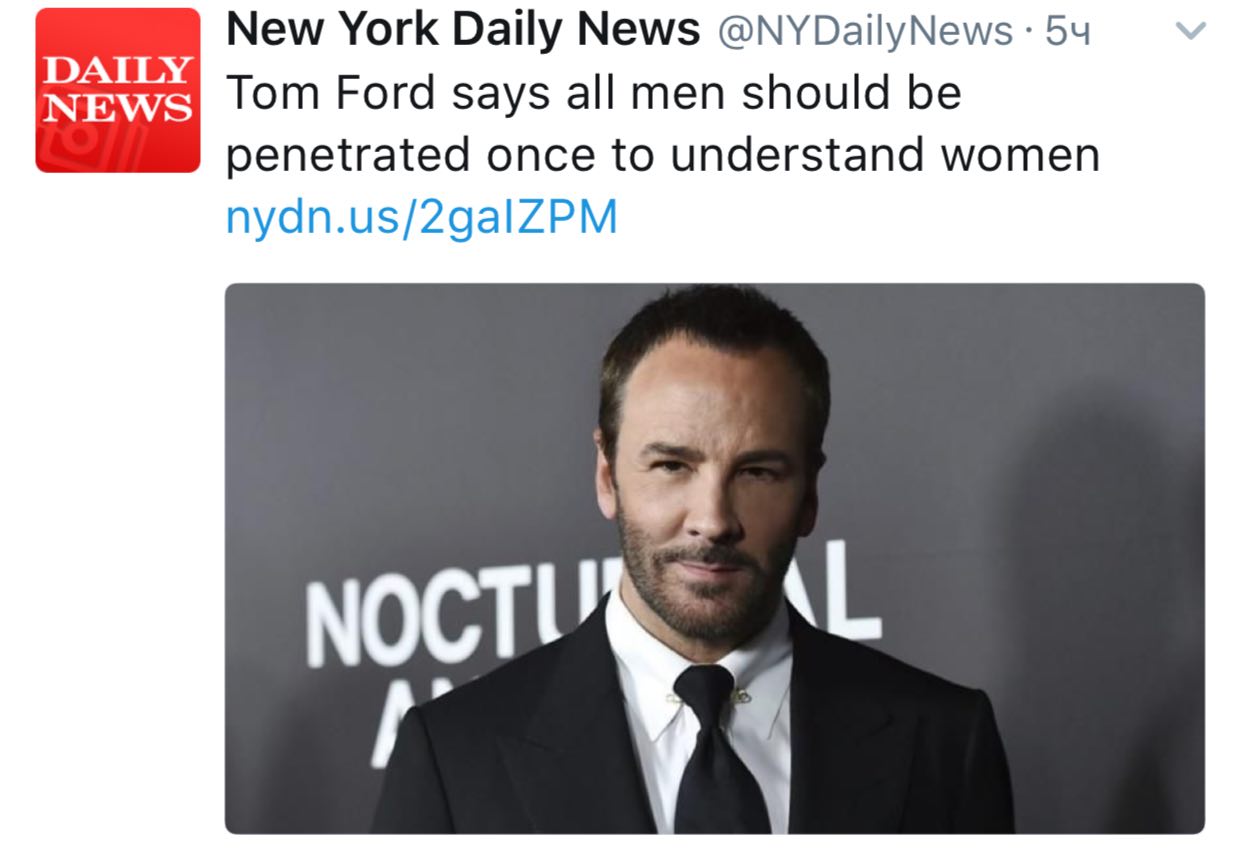Tap the word DAILY in the red logo
The height and width of the screenshot is (868, 1241).
point(118,72)
